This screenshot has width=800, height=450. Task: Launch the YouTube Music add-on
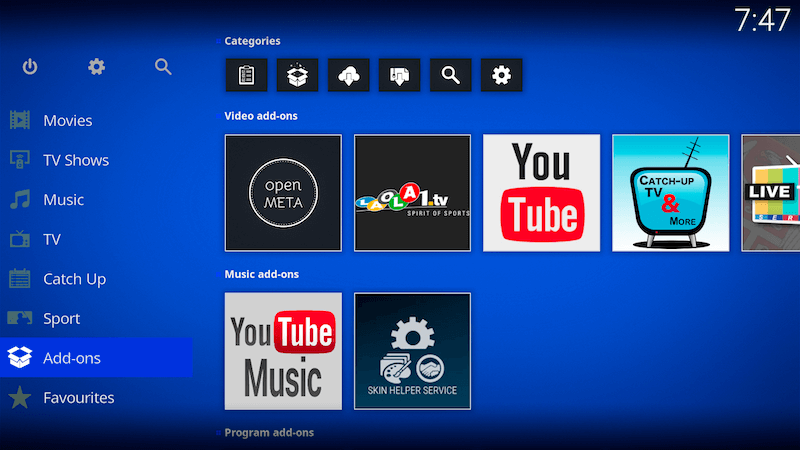(x=283, y=351)
